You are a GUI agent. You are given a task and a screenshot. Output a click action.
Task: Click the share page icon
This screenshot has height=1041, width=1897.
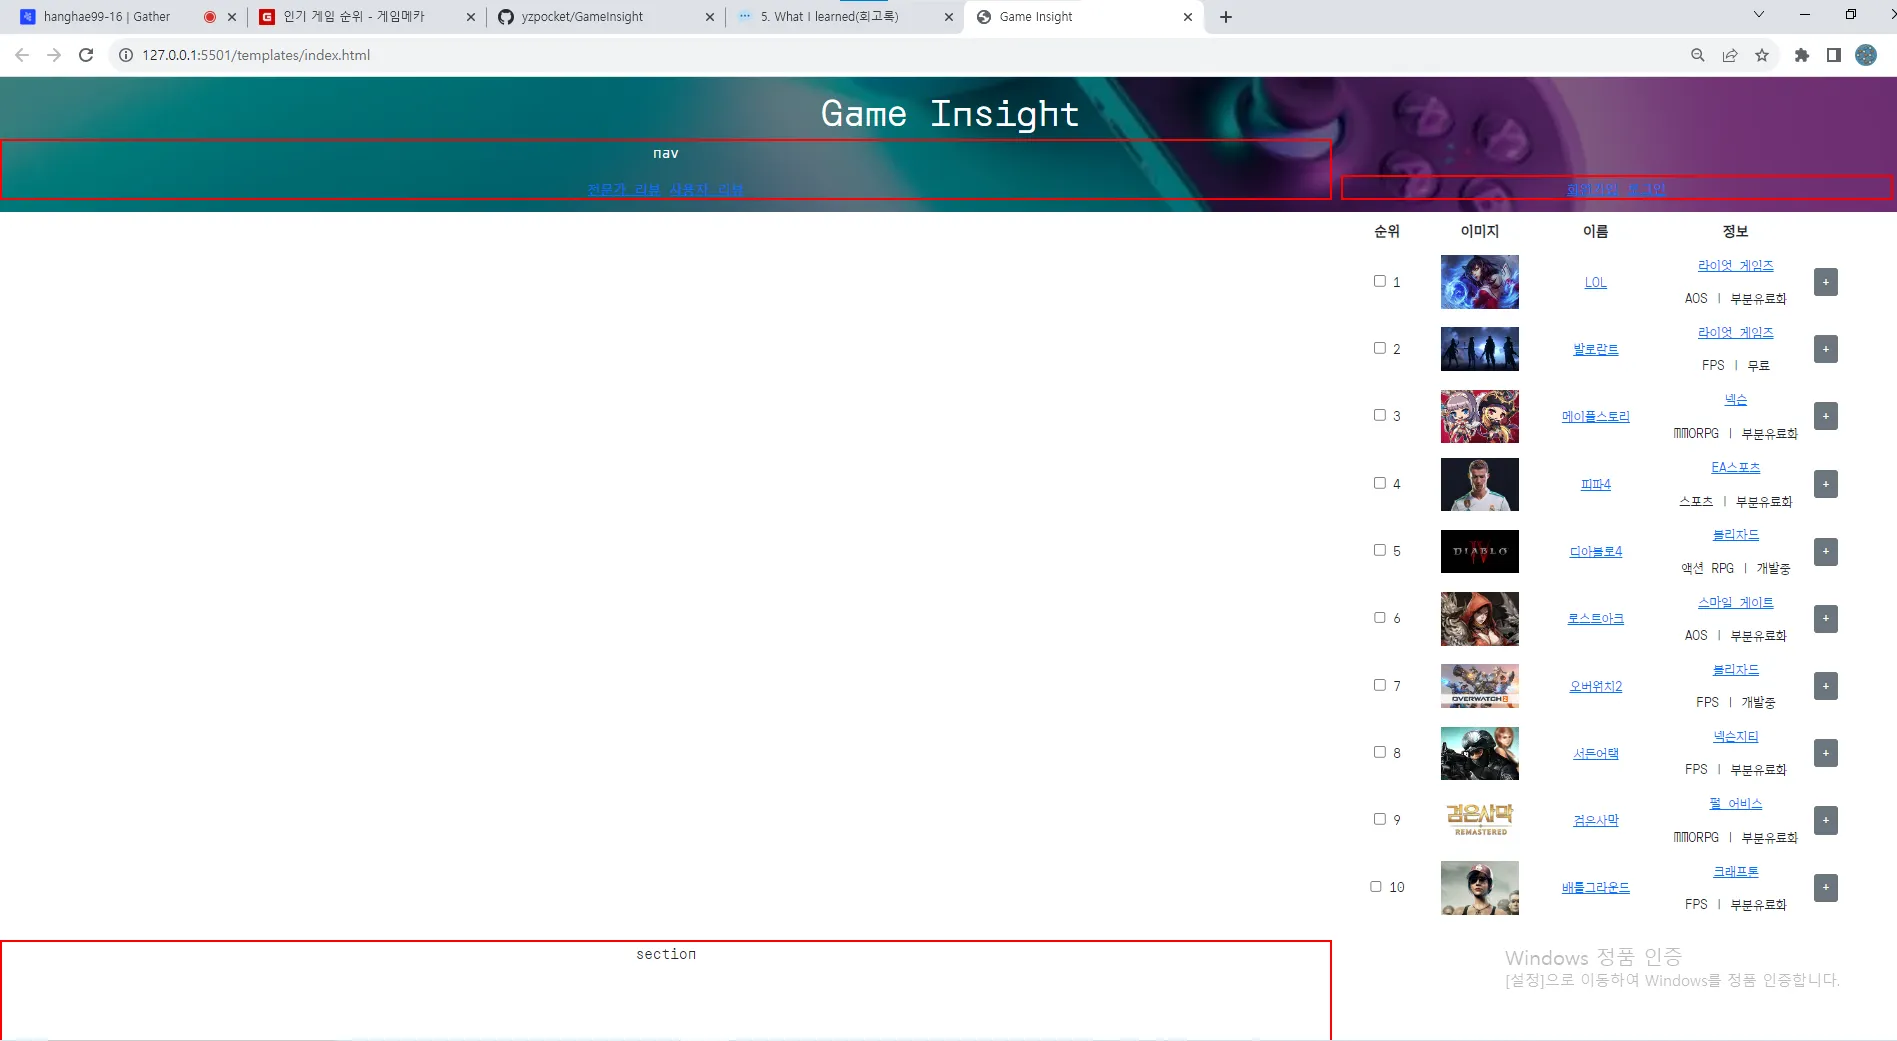(x=1730, y=55)
